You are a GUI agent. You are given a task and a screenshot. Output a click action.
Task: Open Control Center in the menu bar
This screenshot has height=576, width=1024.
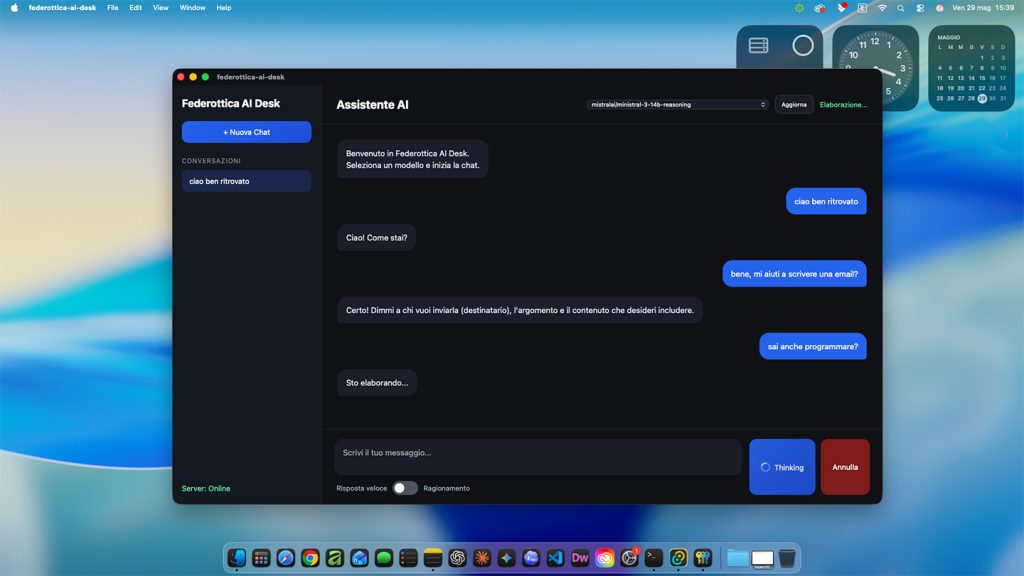click(920, 8)
